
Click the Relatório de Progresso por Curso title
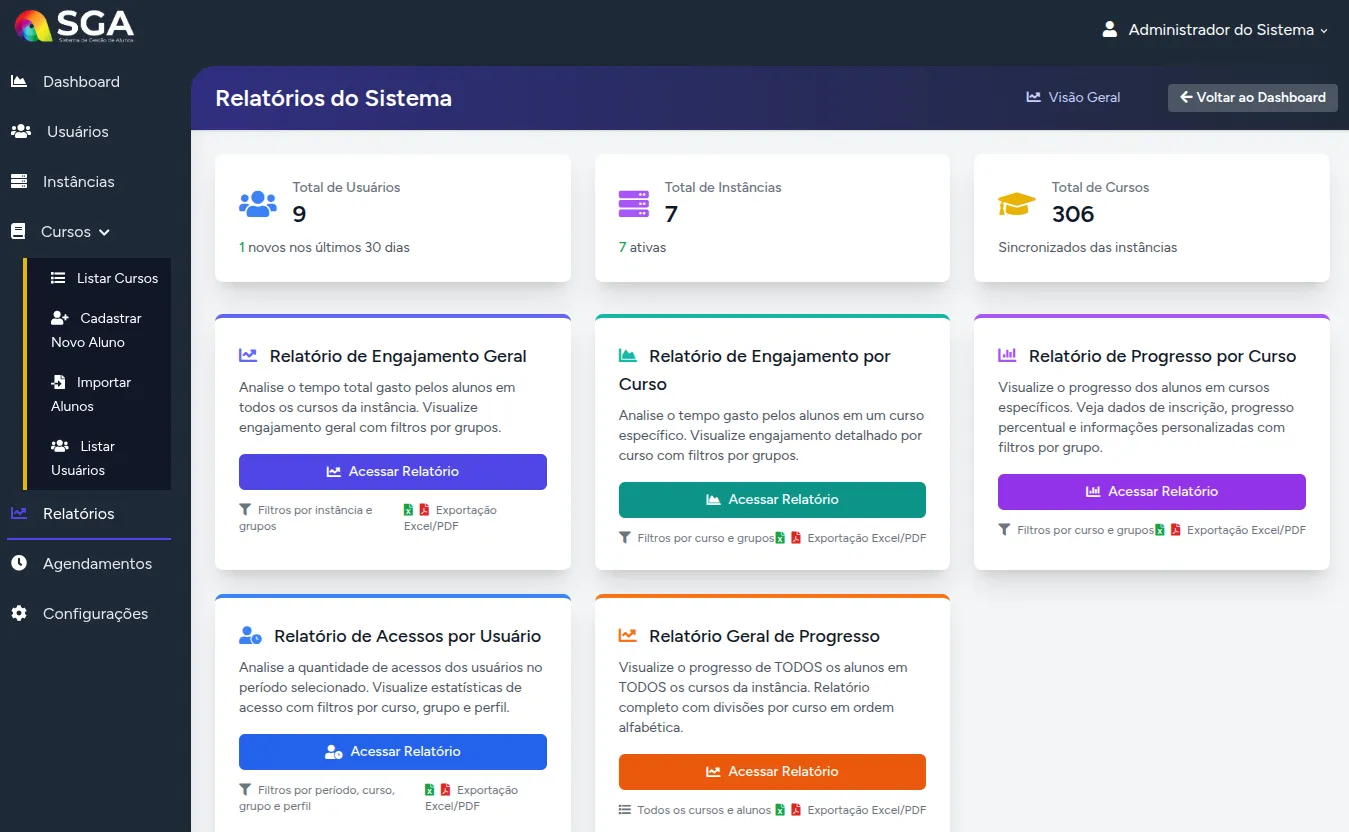[x=1161, y=356]
